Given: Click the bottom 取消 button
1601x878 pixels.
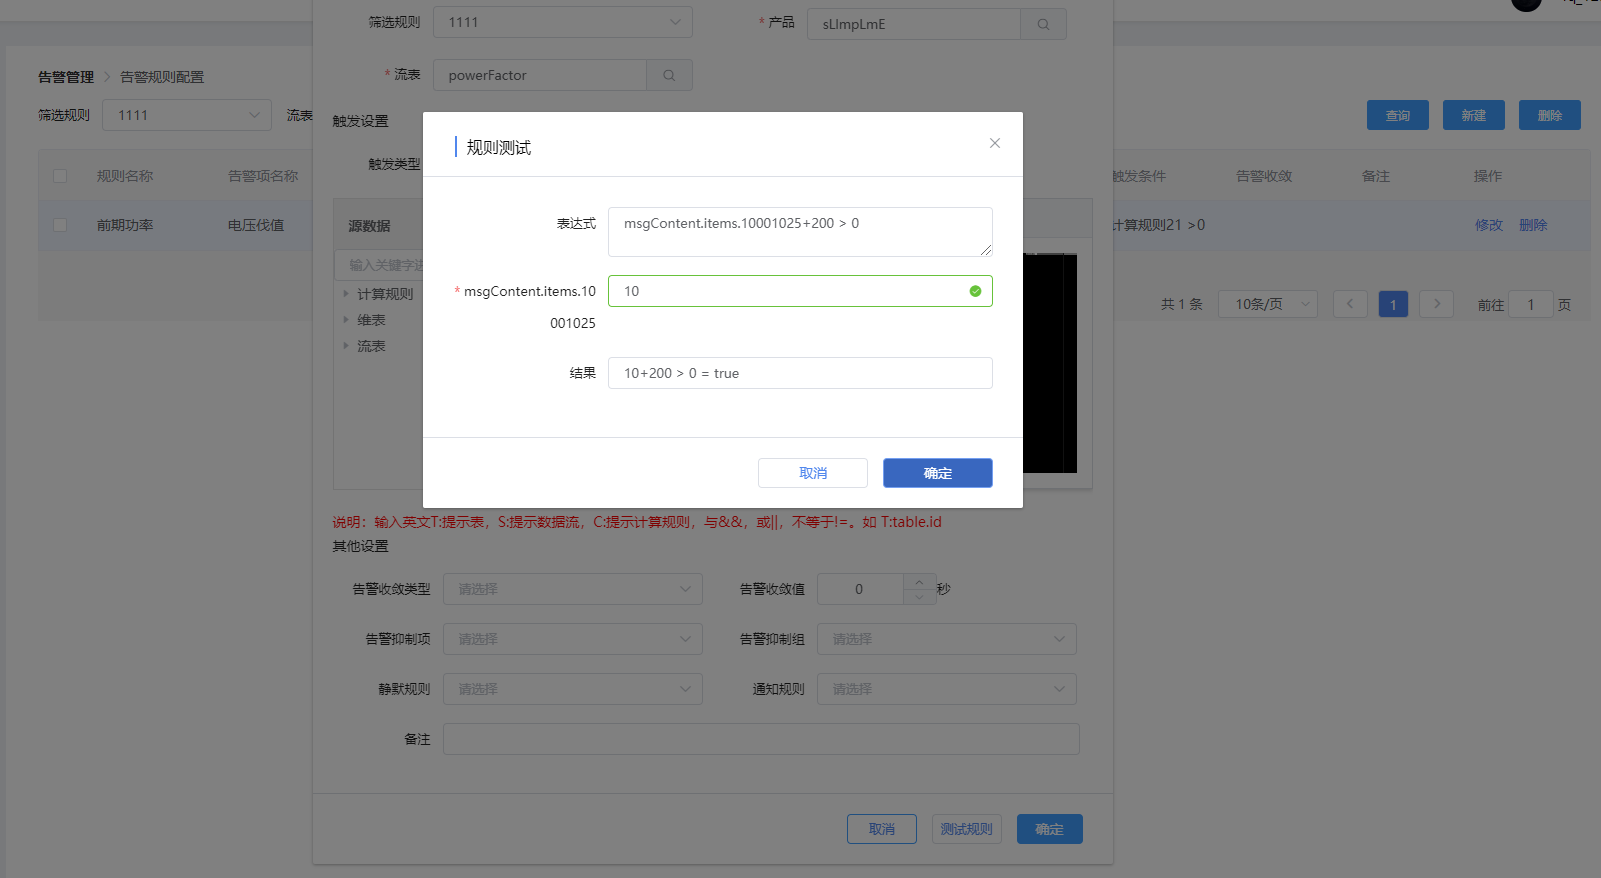Looking at the screenshot, I should 881,829.
